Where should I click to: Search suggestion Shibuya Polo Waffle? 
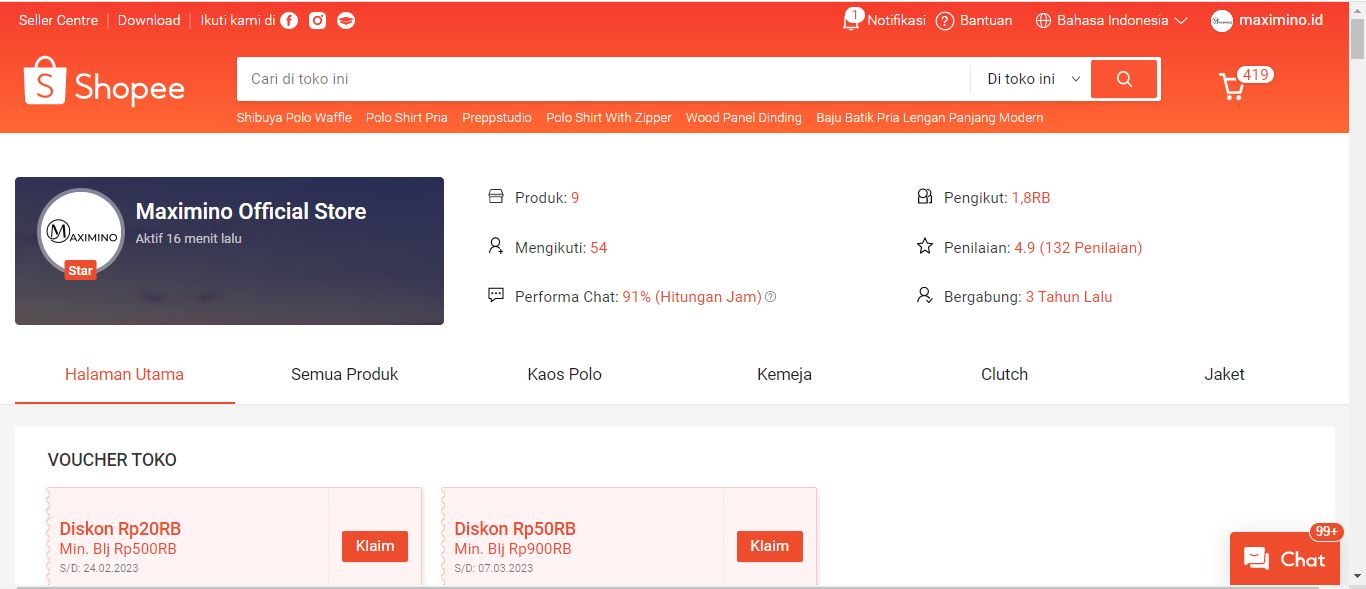coord(294,118)
